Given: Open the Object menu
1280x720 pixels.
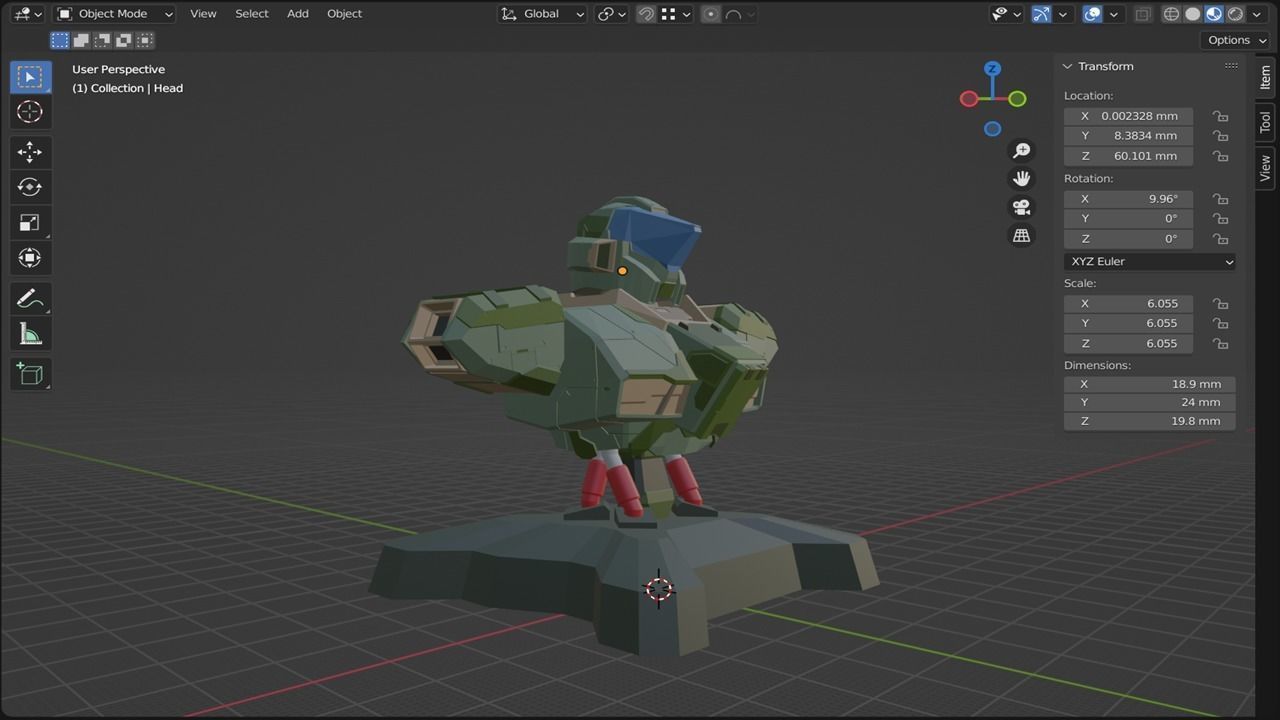Looking at the screenshot, I should click(344, 13).
